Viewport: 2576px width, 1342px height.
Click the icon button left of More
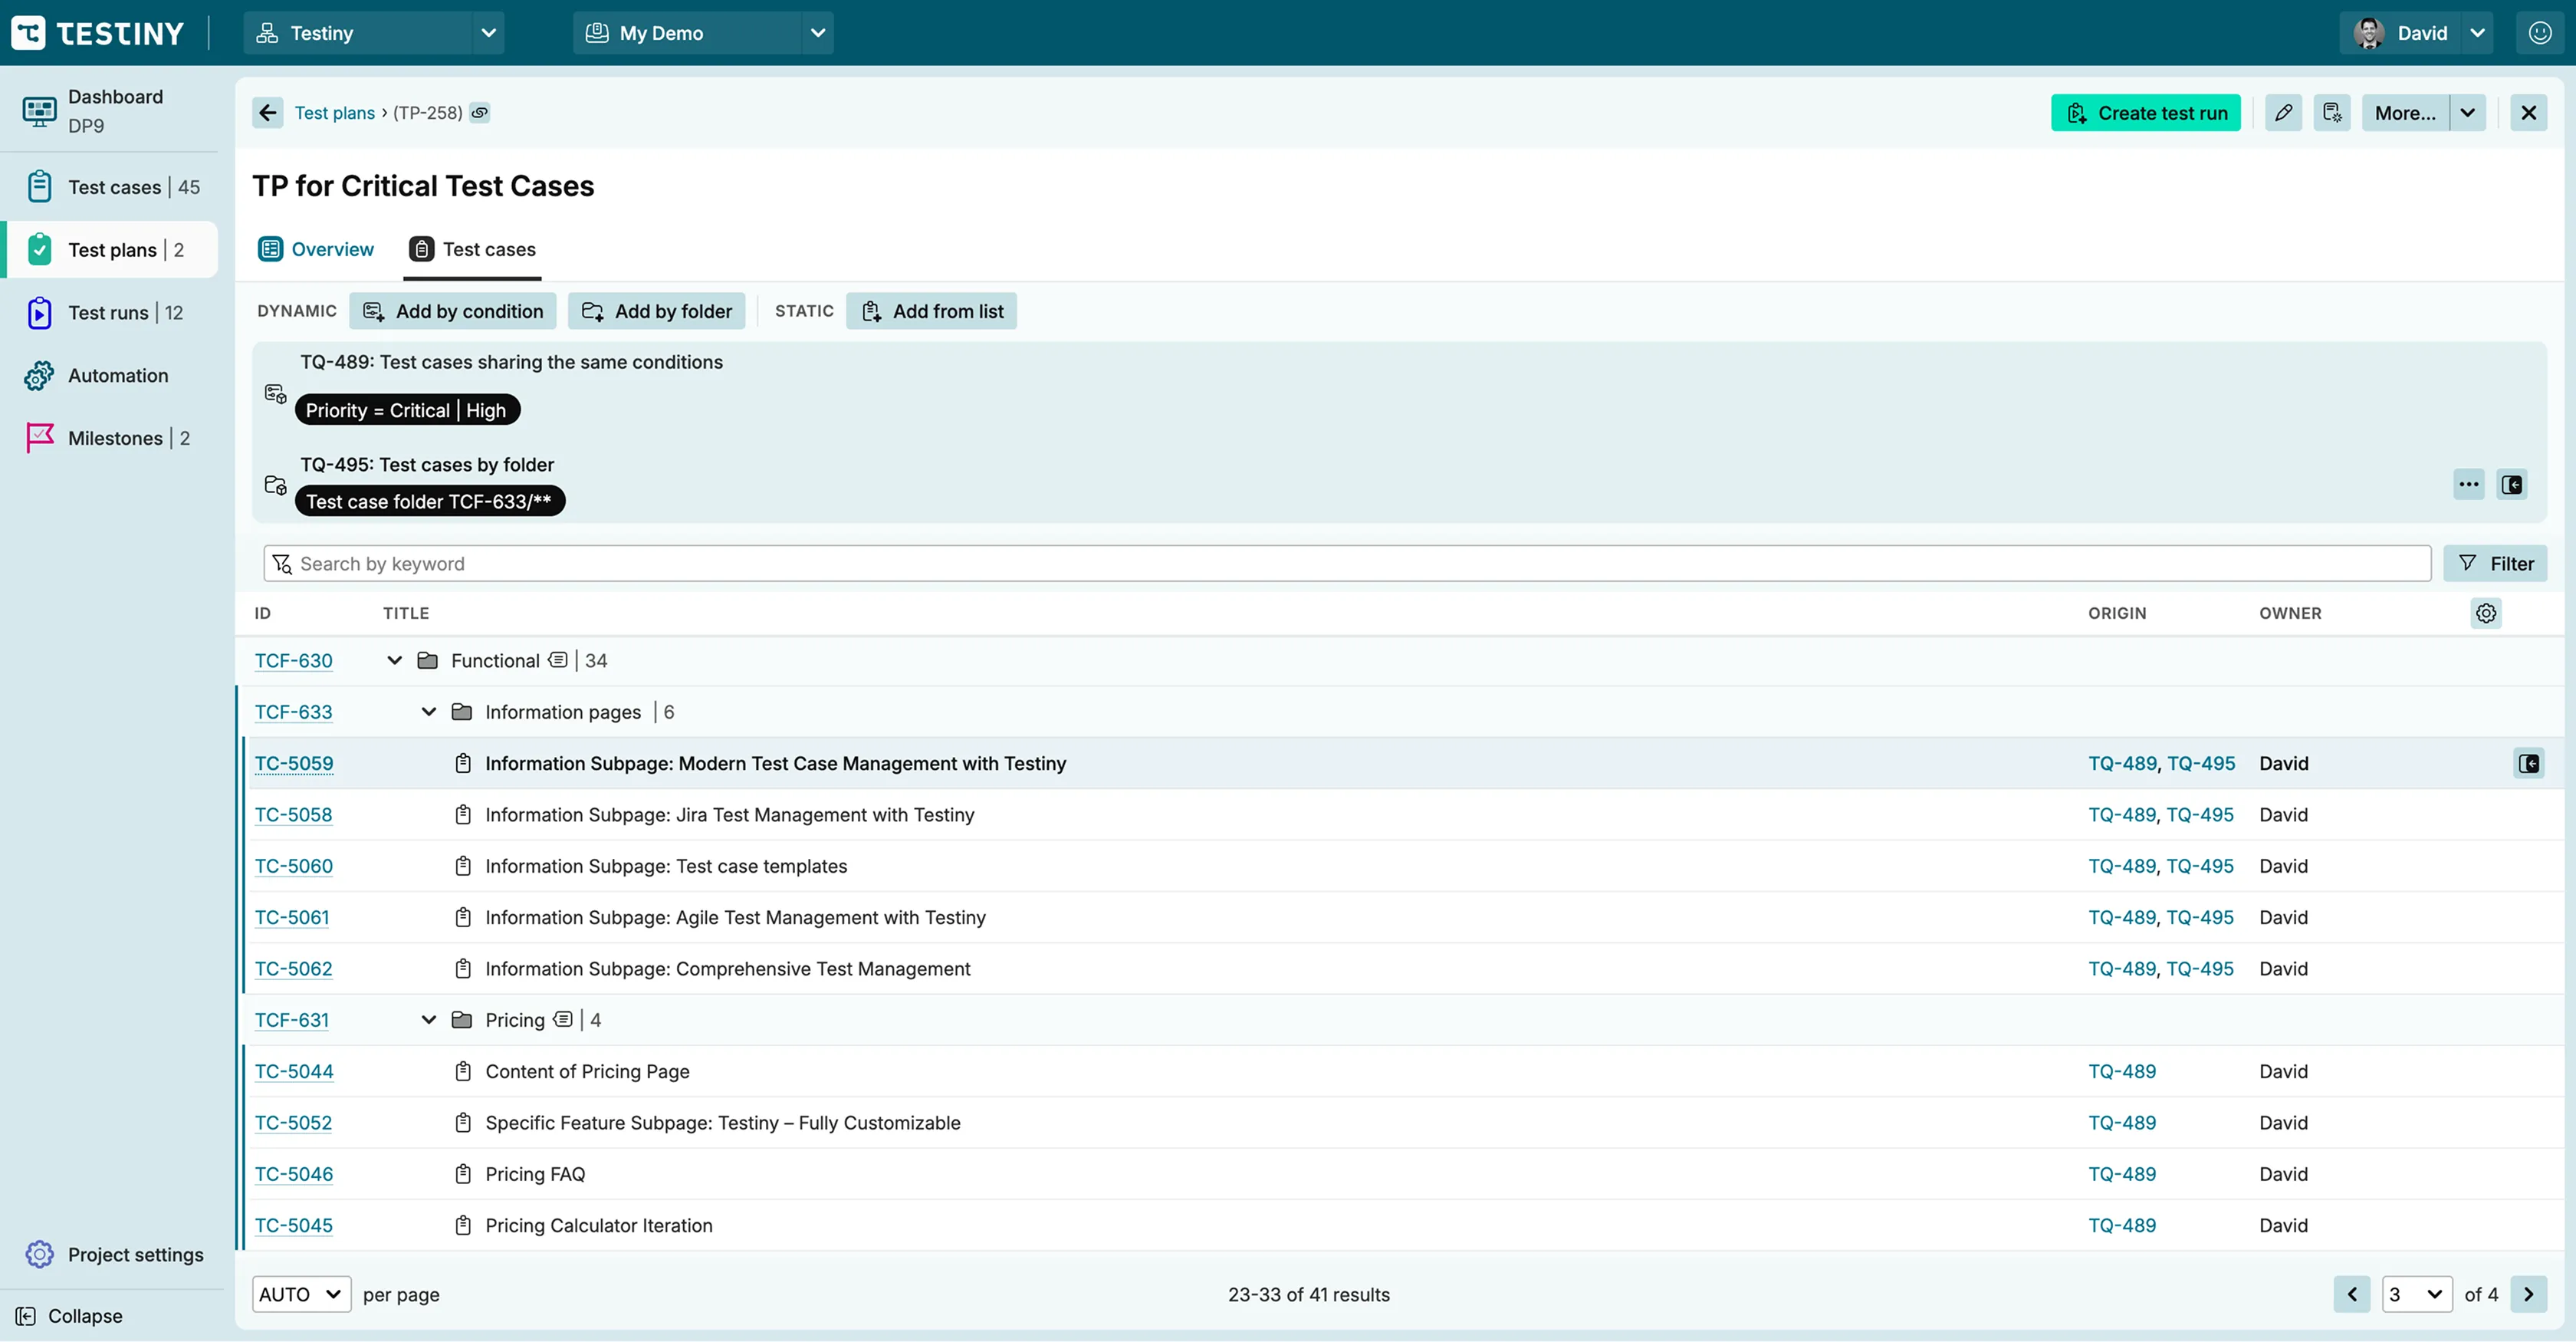pyautogui.click(x=2332, y=113)
